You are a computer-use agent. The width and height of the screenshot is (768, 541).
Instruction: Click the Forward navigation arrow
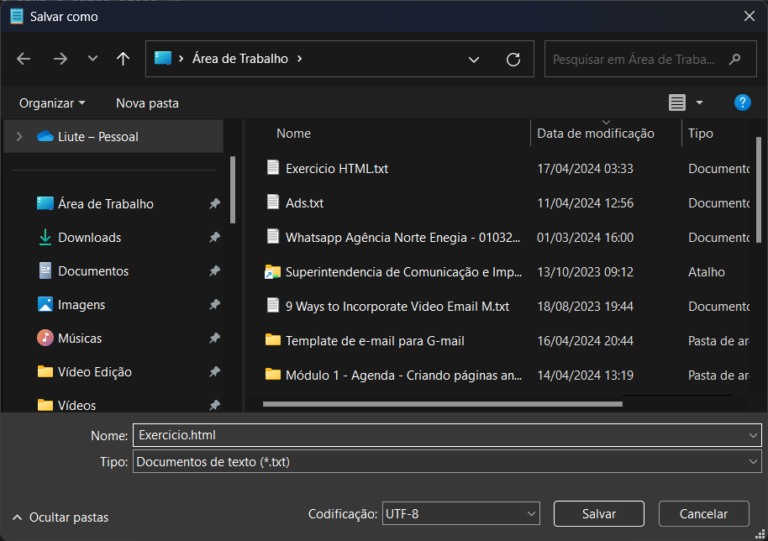[x=60, y=59]
